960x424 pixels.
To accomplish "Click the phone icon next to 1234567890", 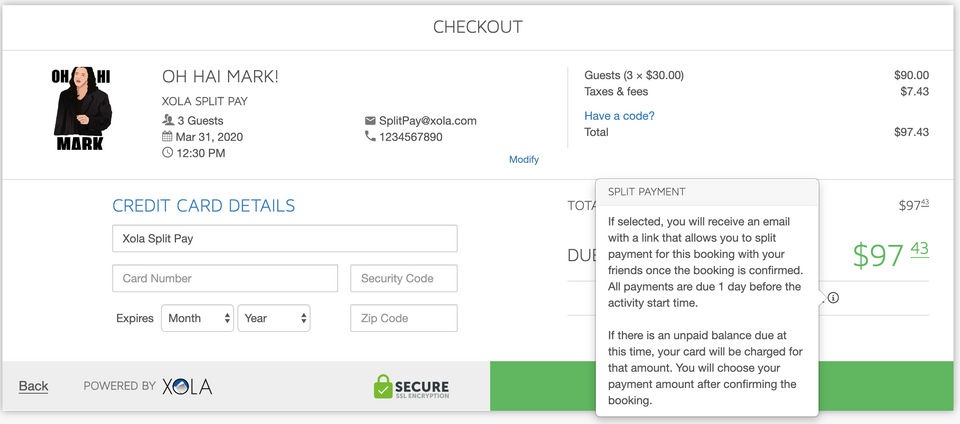I will click(370, 137).
